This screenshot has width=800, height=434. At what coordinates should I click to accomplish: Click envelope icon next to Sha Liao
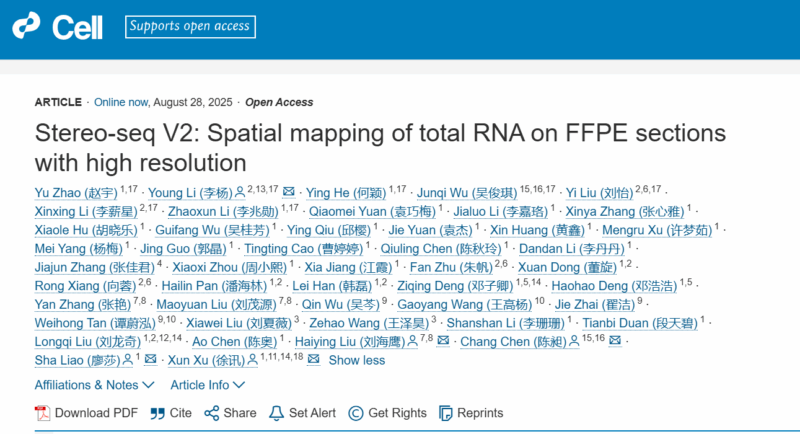click(151, 359)
